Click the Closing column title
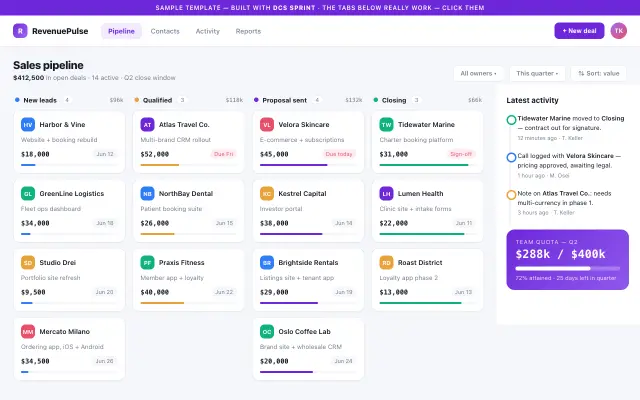The height and width of the screenshot is (400, 640). (x=394, y=100)
